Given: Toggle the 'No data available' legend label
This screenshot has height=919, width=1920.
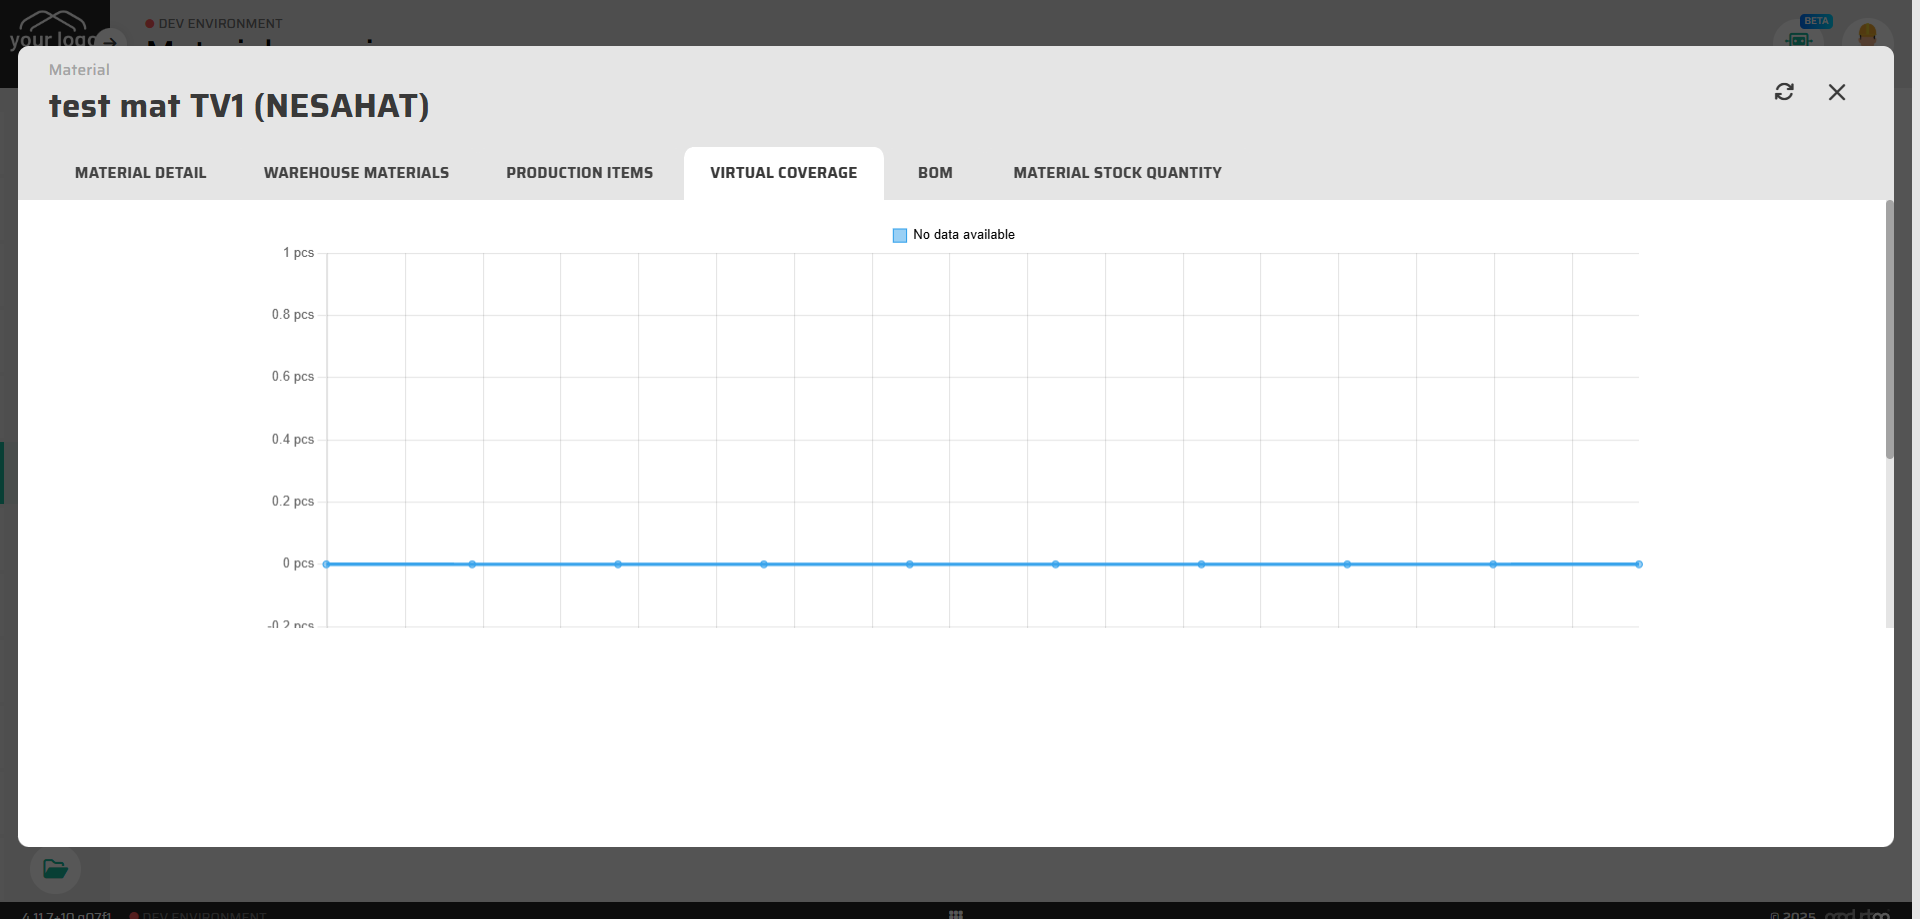Looking at the screenshot, I should tap(963, 235).
